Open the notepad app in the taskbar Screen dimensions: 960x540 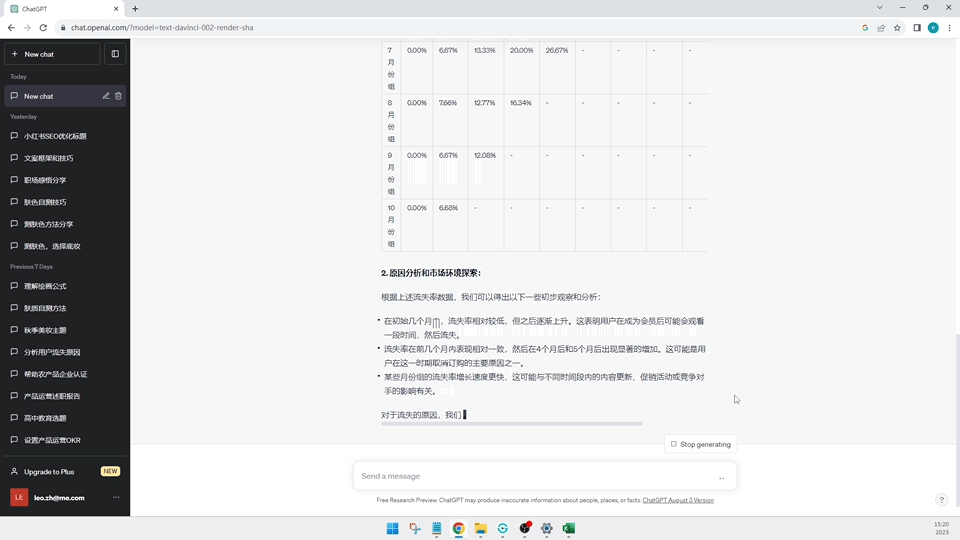437,528
